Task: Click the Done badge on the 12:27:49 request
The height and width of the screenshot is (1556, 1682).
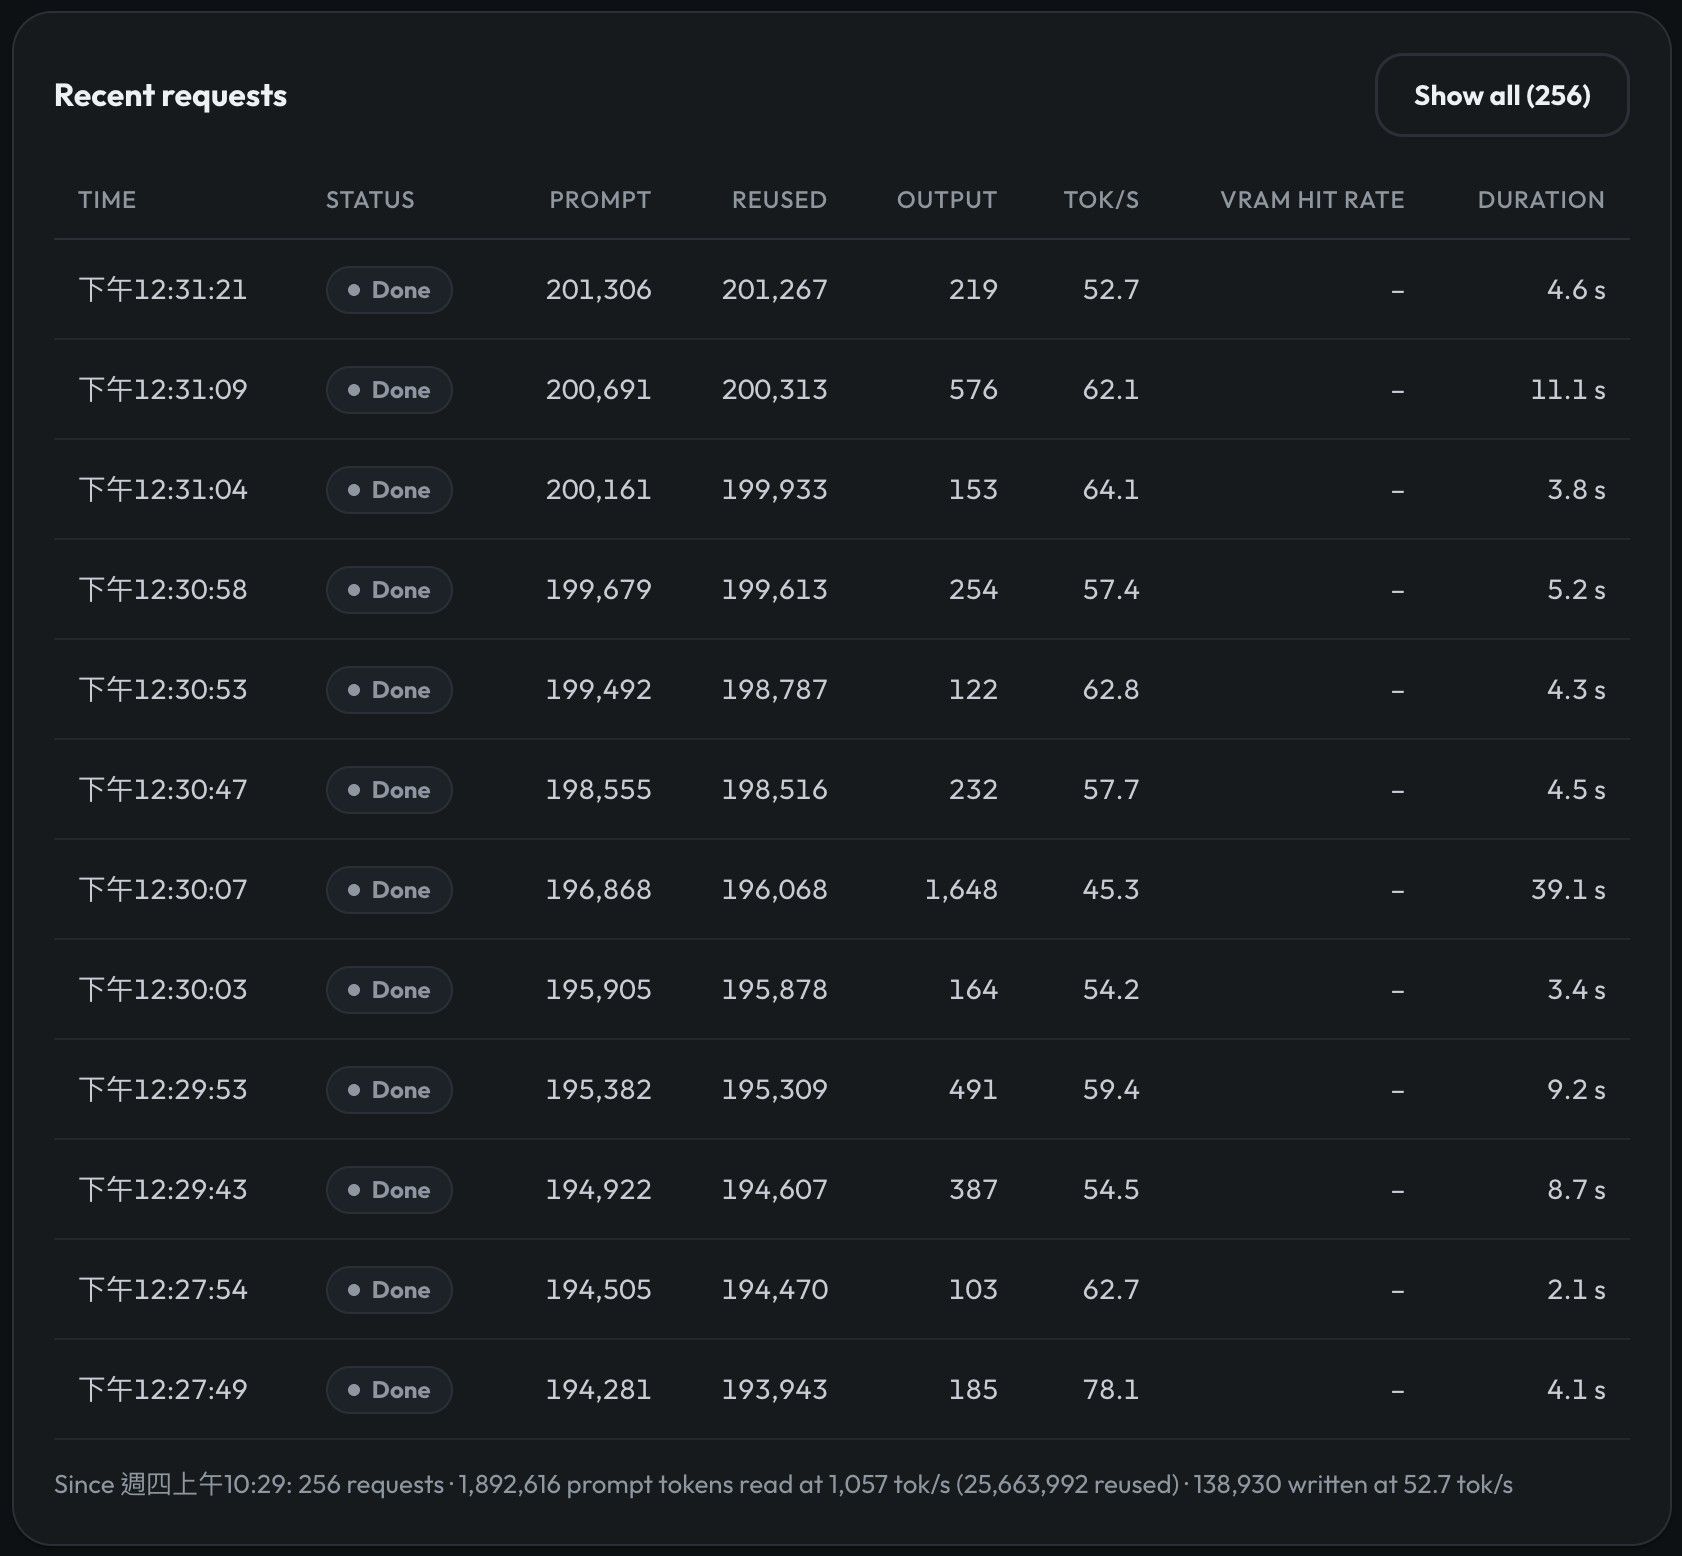Action: 389,1390
